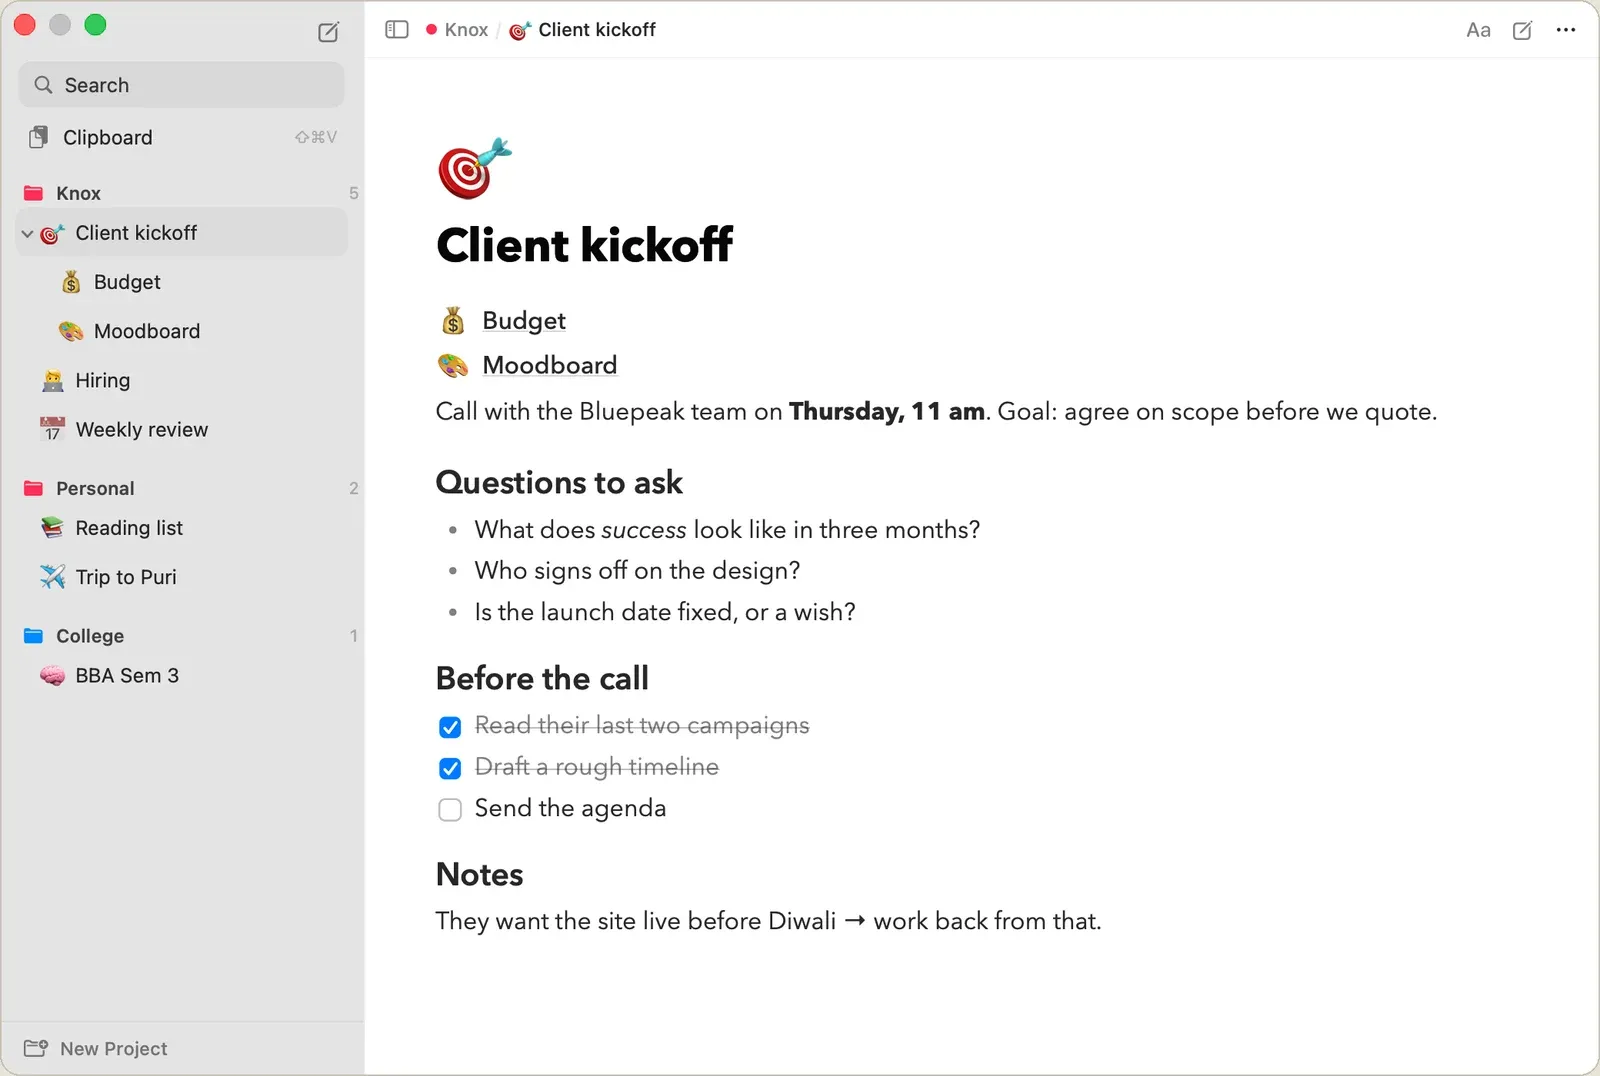Click the edit note icon beside Aa
Screen dimensions: 1600x1076
(1522, 30)
